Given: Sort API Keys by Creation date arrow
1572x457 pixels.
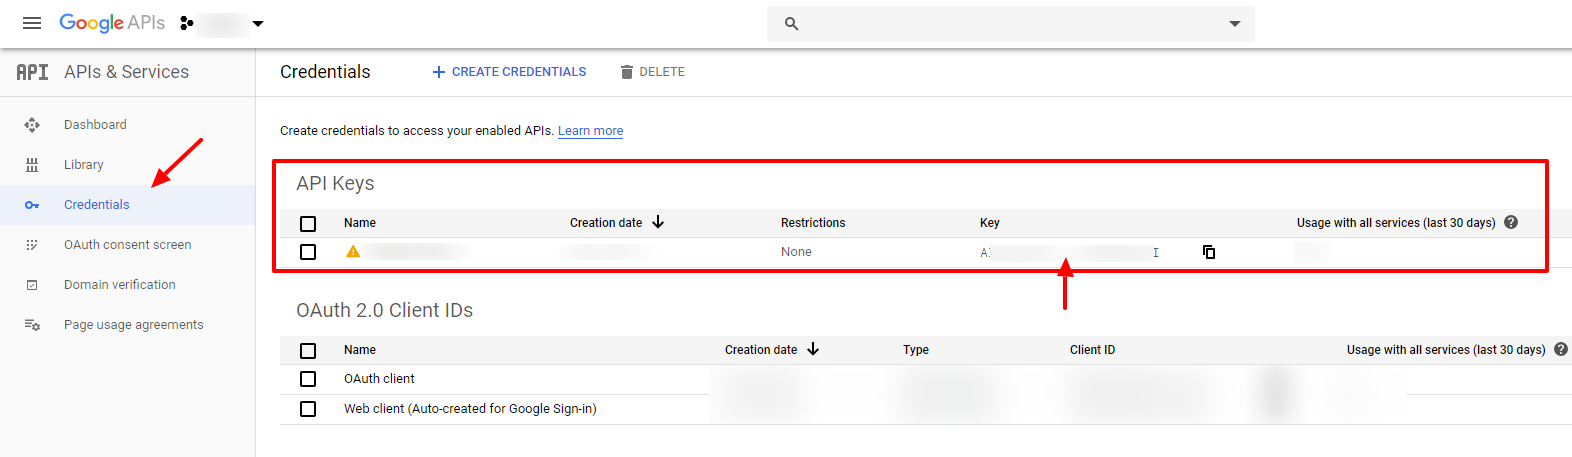Looking at the screenshot, I should pos(658,222).
